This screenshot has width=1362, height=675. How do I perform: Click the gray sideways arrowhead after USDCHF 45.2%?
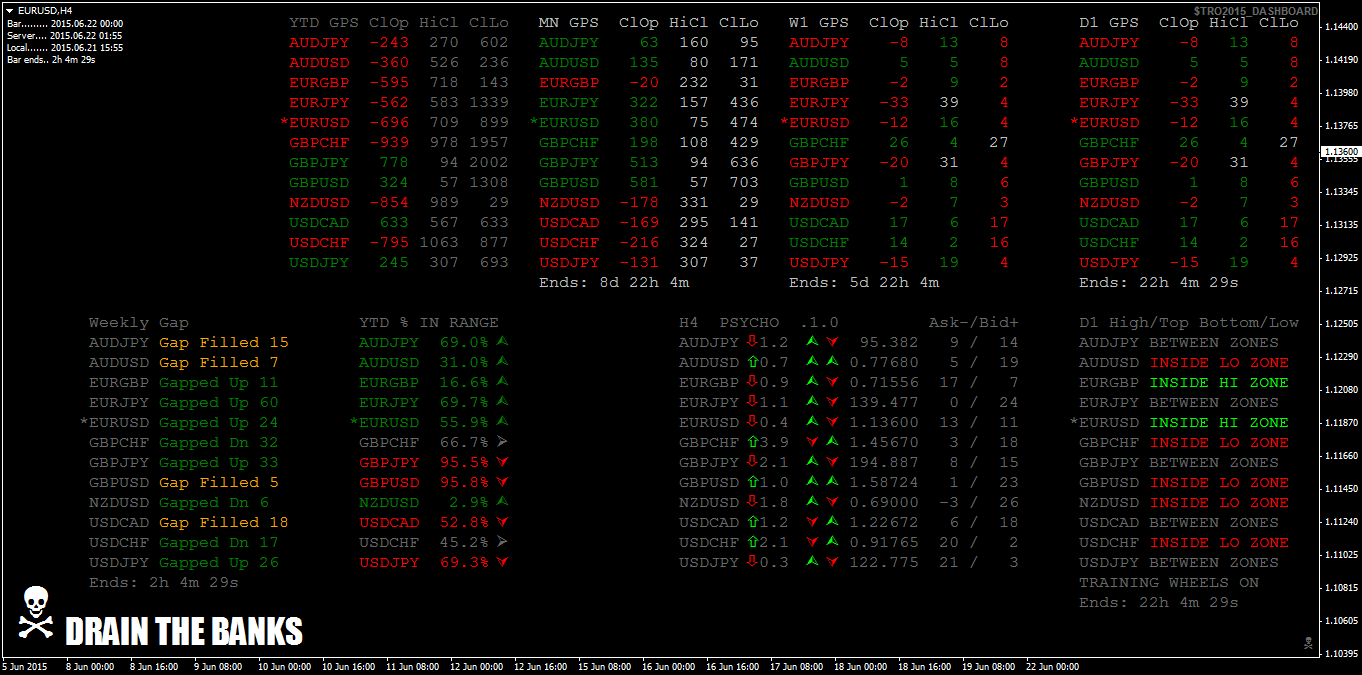[502, 541]
